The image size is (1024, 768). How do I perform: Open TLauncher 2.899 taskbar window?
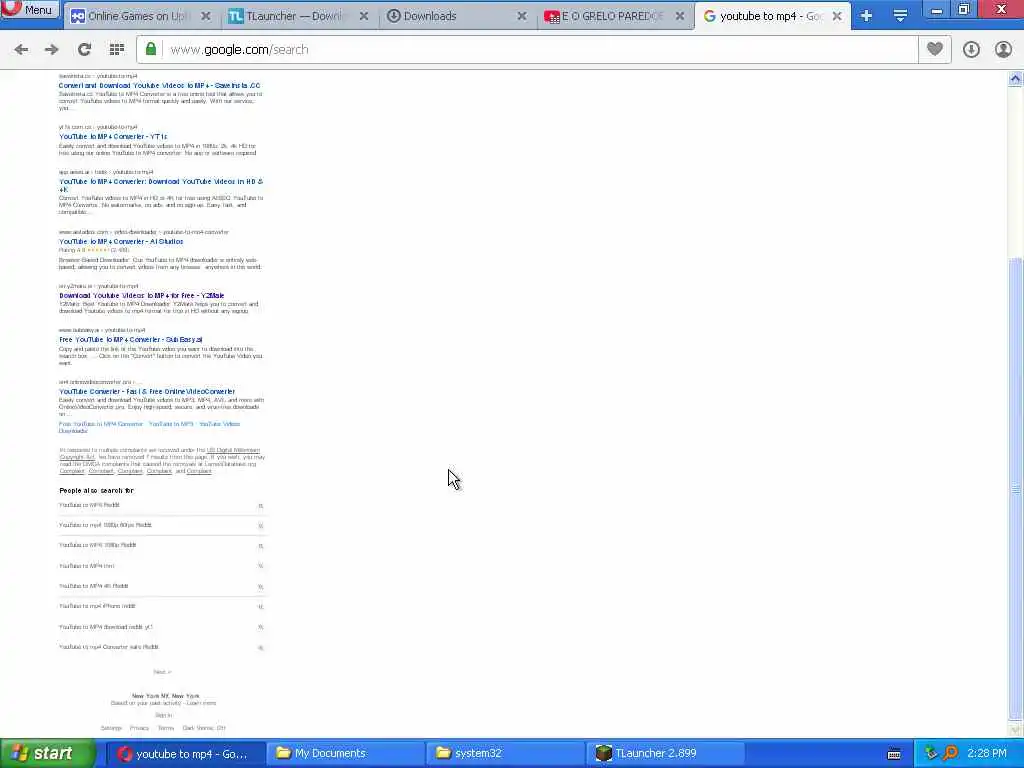click(665, 754)
